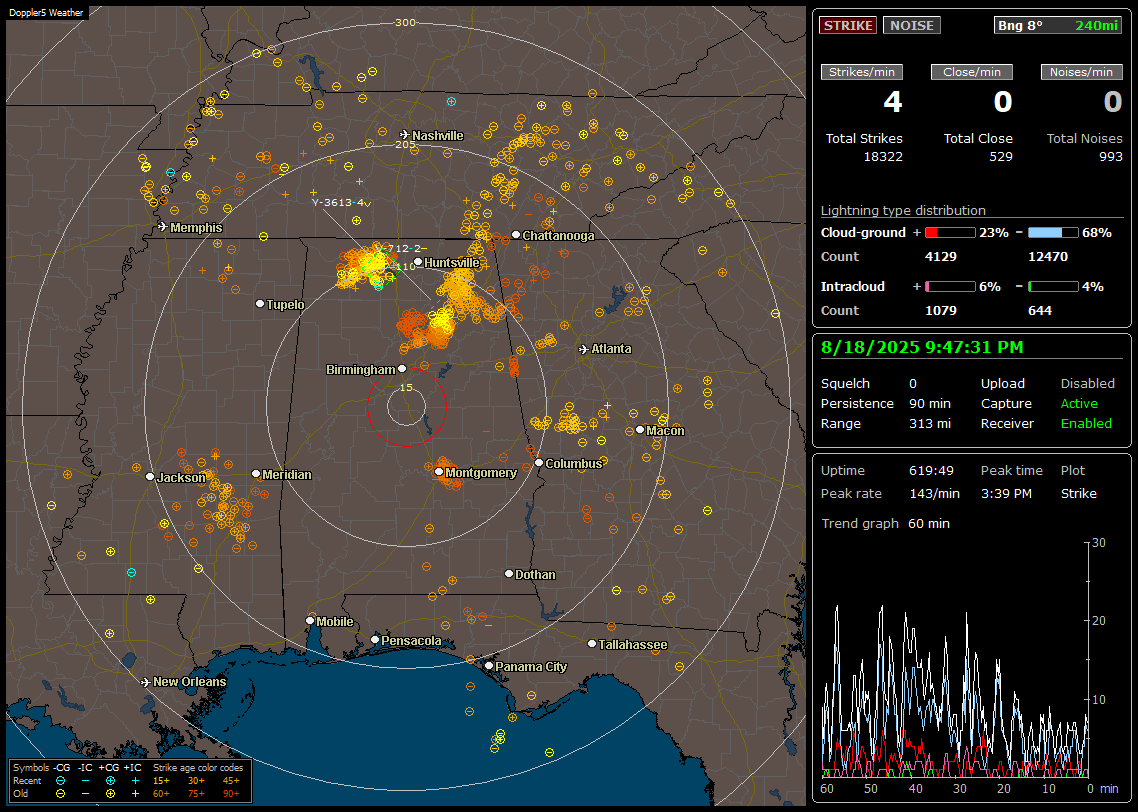Click the Panama City marker dot
The width and height of the screenshot is (1138, 812).
click(489, 665)
